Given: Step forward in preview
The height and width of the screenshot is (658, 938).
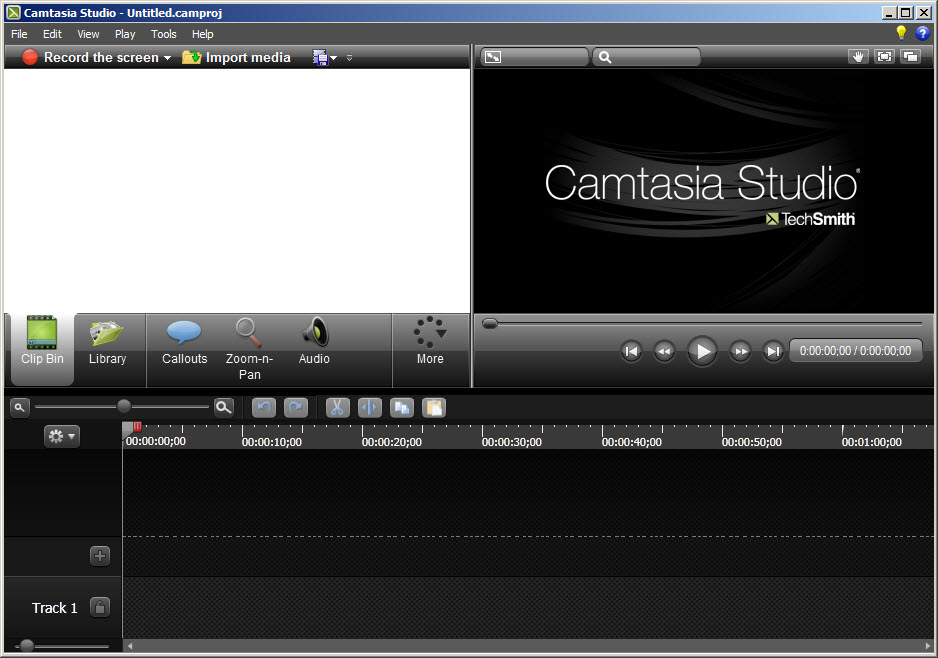Looking at the screenshot, I should 740,351.
